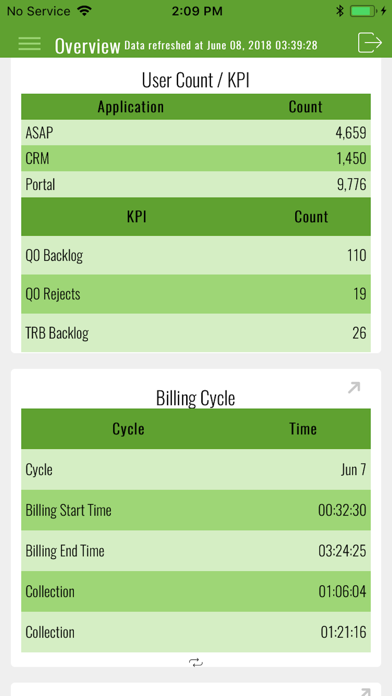Expand the Billing Cycle card with the arrow icon
The height and width of the screenshot is (696, 392).
pyautogui.click(x=354, y=388)
